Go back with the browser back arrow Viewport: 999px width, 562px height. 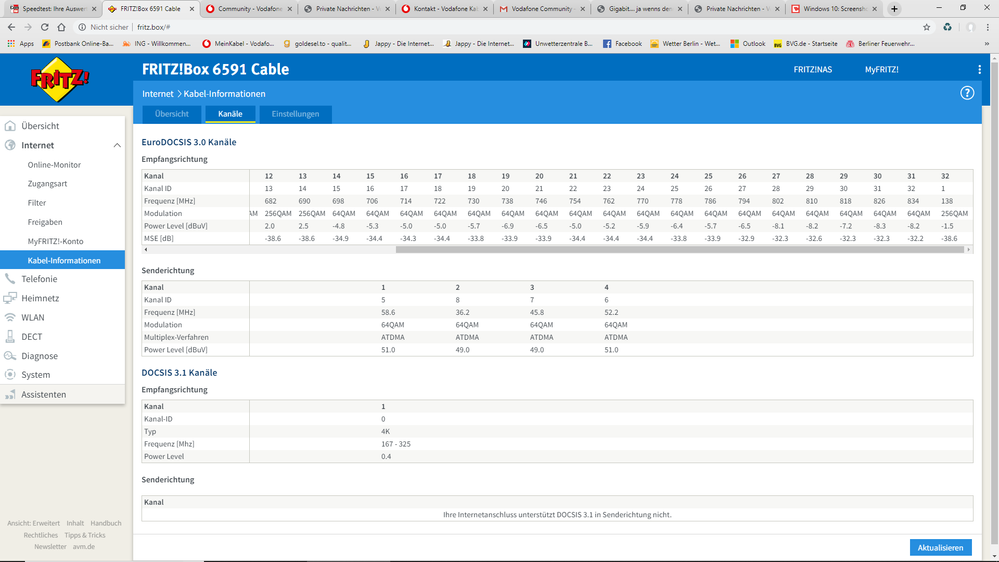pos(11,27)
